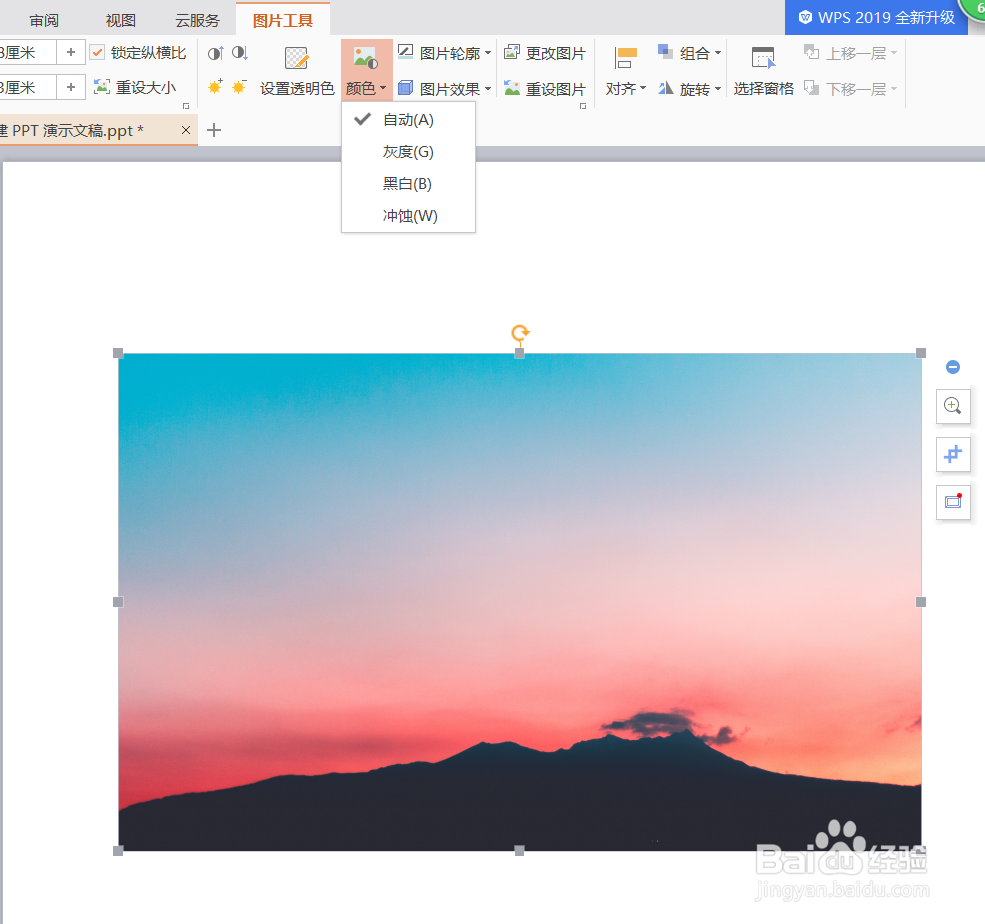Click the upper 厘米 height input field

pos(28,52)
